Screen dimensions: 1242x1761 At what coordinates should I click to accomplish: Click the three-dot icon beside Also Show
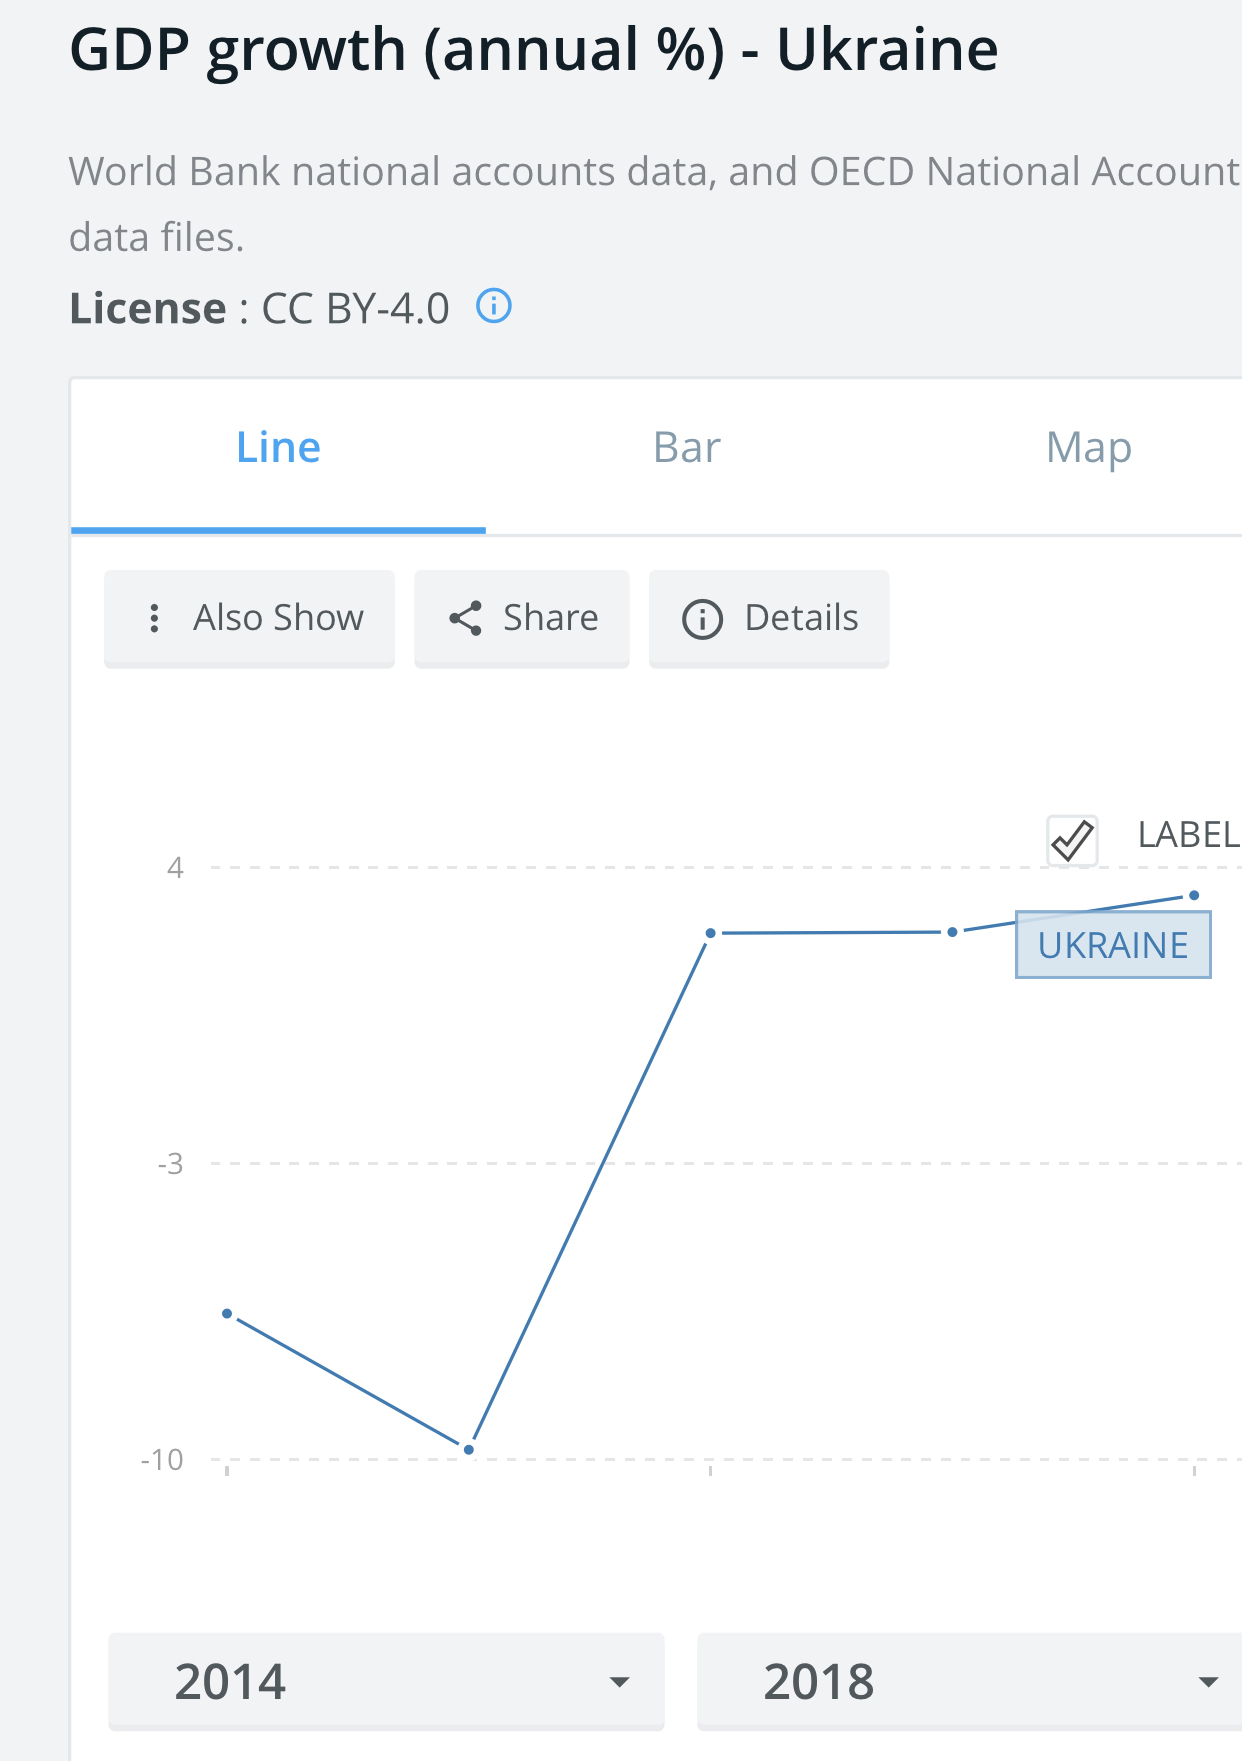coord(154,618)
